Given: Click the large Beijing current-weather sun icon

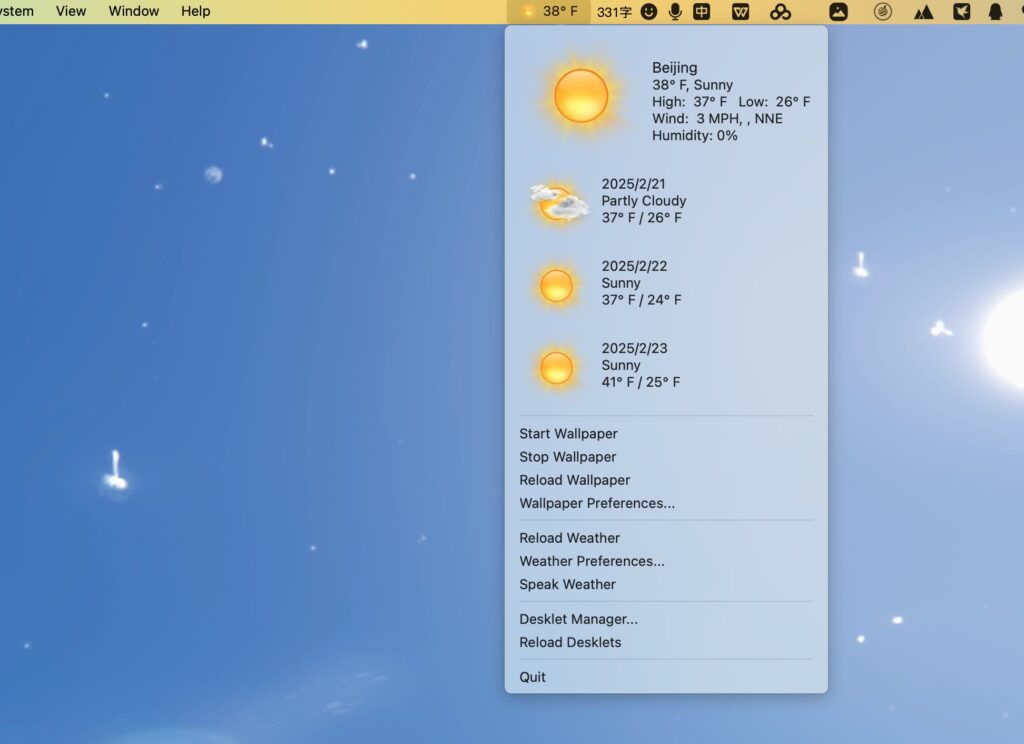Looking at the screenshot, I should (x=580, y=96).
